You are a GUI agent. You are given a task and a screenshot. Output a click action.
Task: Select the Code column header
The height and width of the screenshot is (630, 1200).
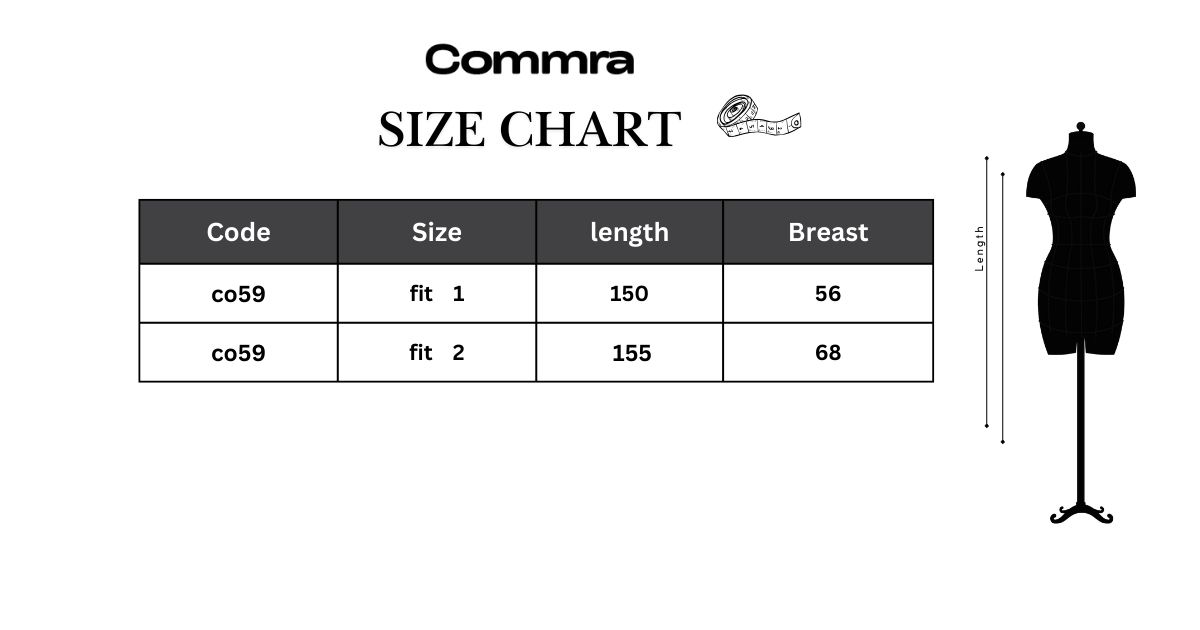(x=238, y=232)
